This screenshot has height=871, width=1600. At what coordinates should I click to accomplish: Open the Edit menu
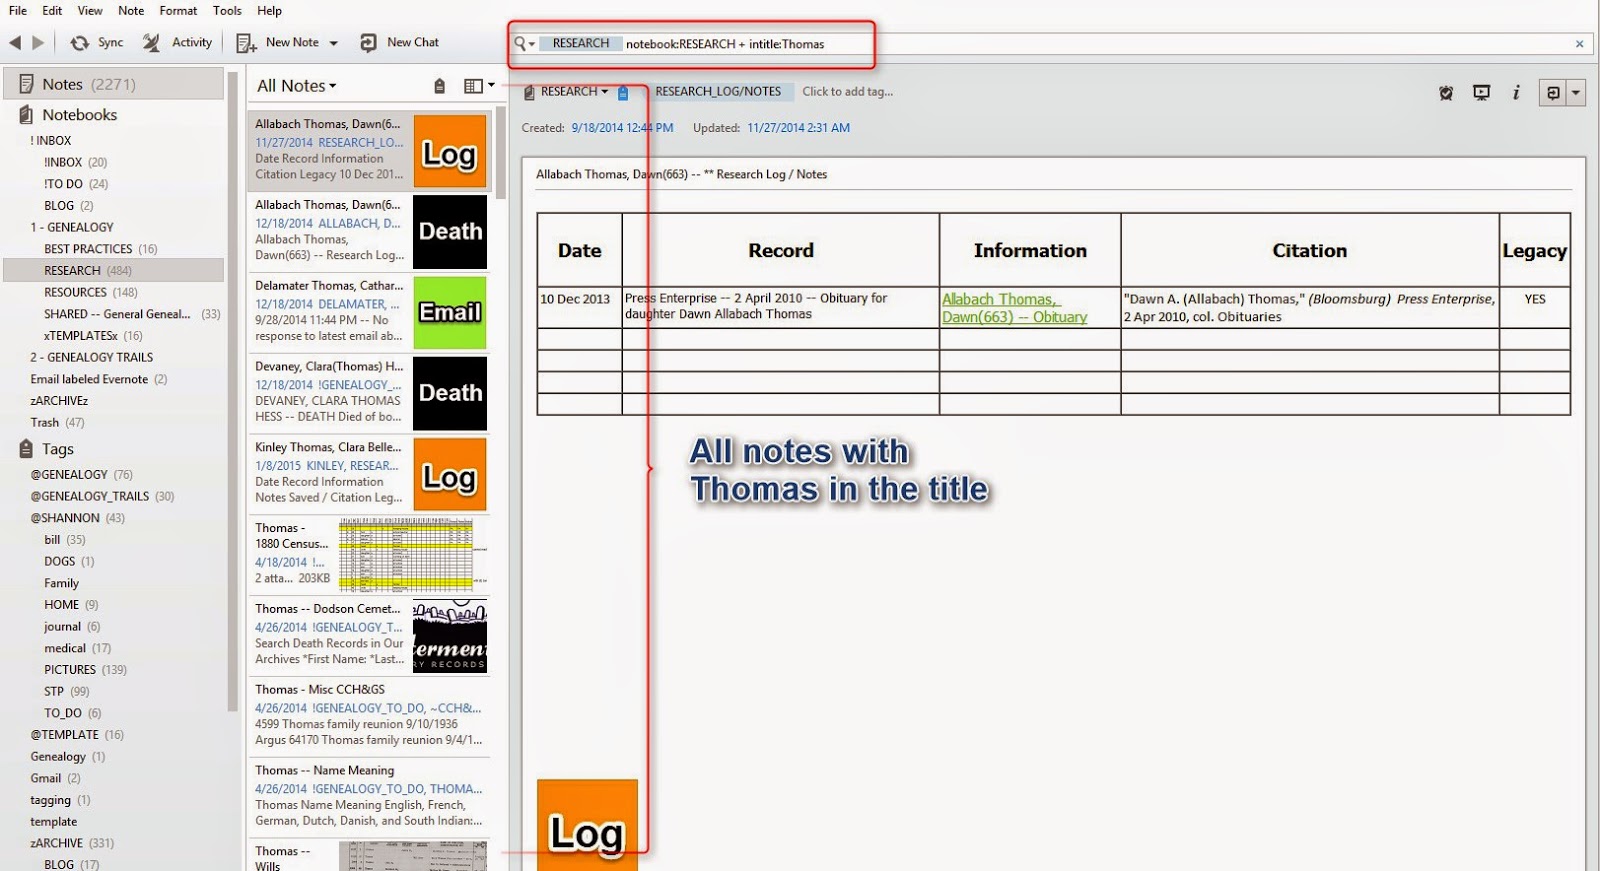pos(52,10)
